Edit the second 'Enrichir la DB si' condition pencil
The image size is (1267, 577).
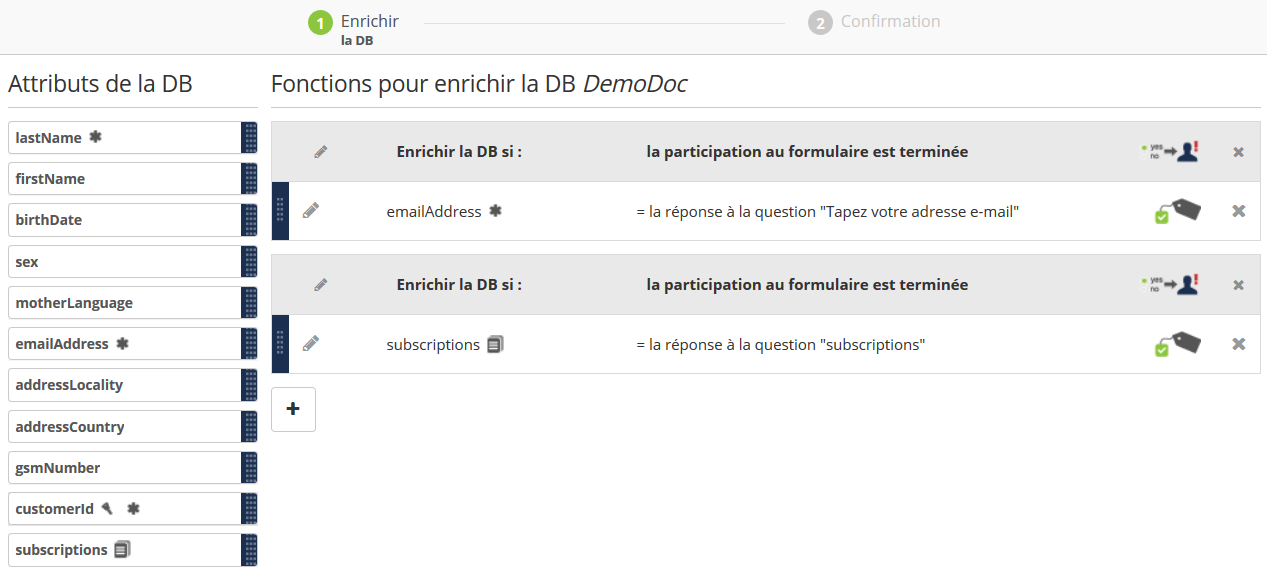click(320, 285)
